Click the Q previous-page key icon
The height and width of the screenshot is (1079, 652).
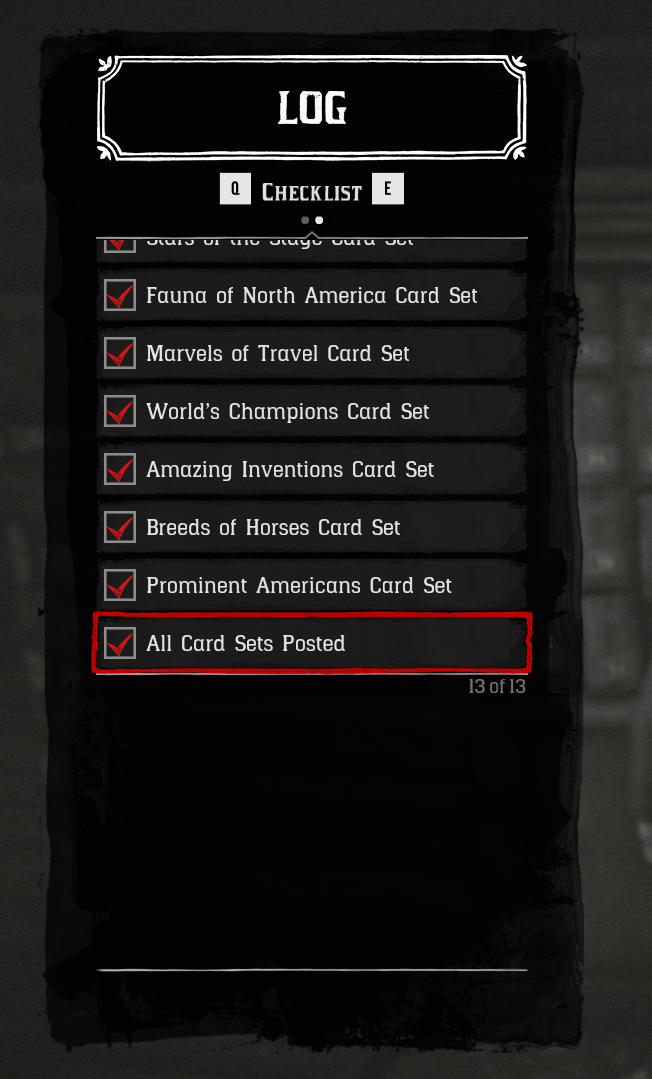(235, 189)
